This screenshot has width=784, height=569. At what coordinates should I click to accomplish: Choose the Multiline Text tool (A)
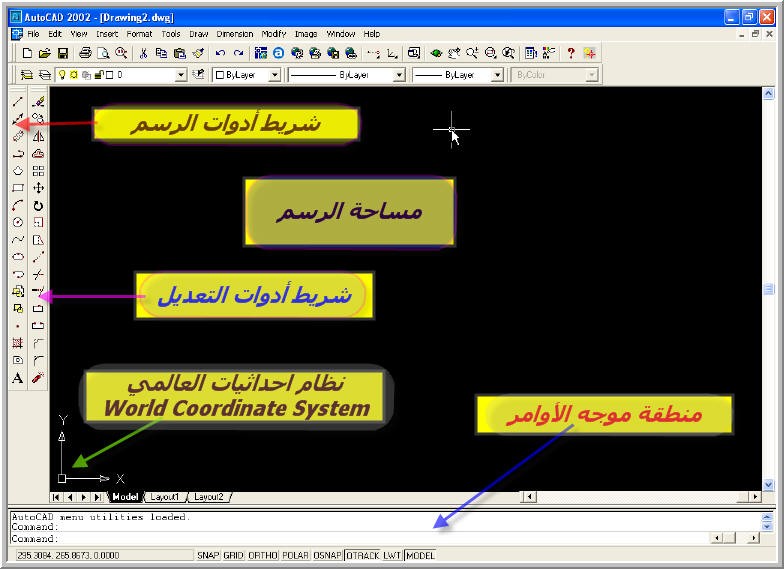coord(18,378)
